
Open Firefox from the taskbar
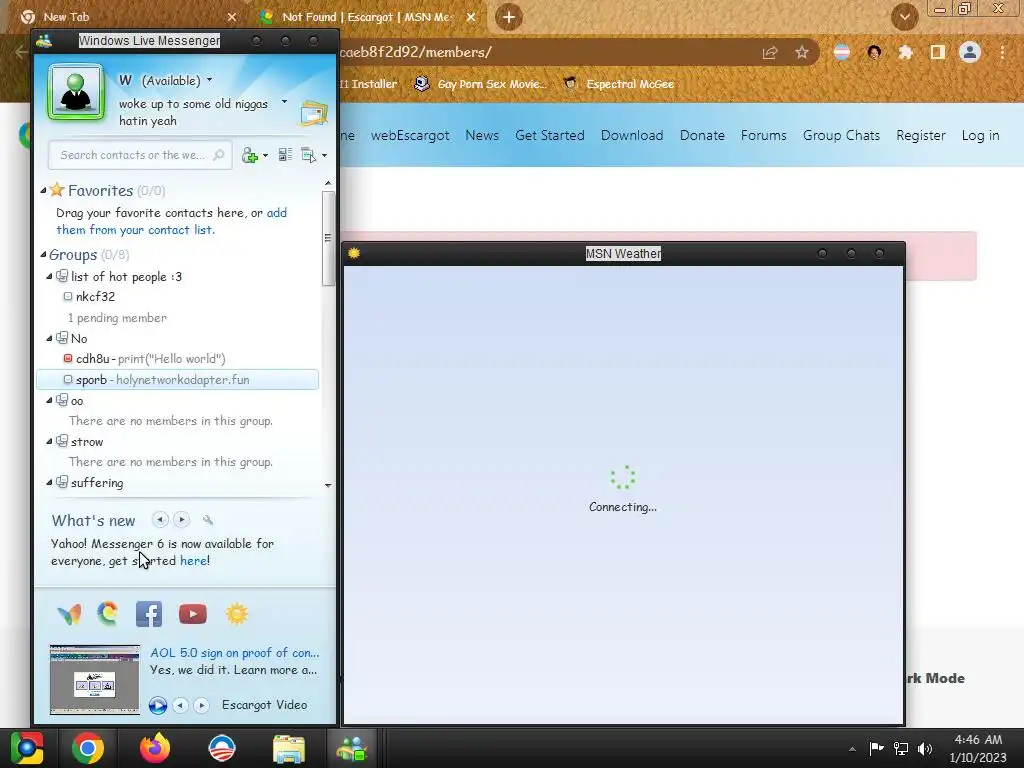click(155, 748)
